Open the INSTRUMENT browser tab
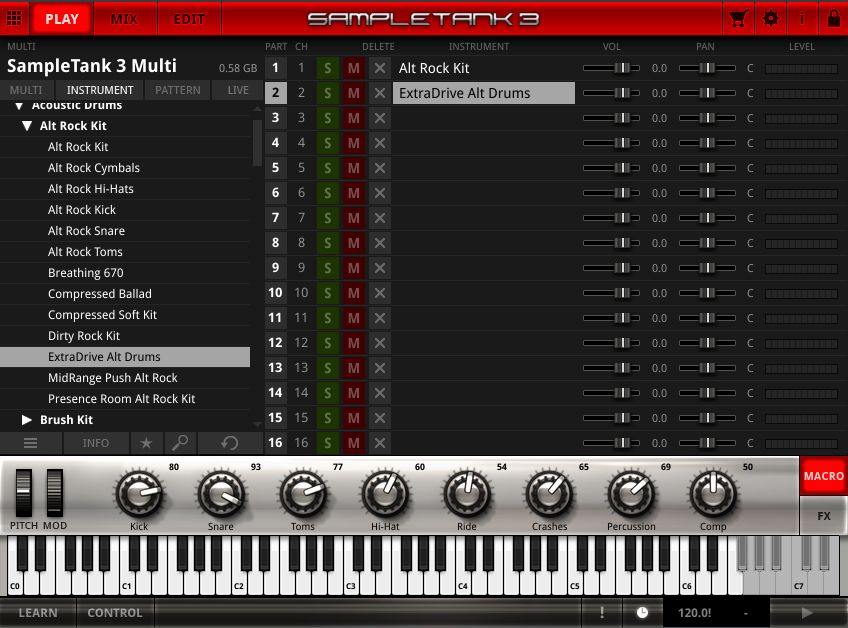 (x=100, y=90)
